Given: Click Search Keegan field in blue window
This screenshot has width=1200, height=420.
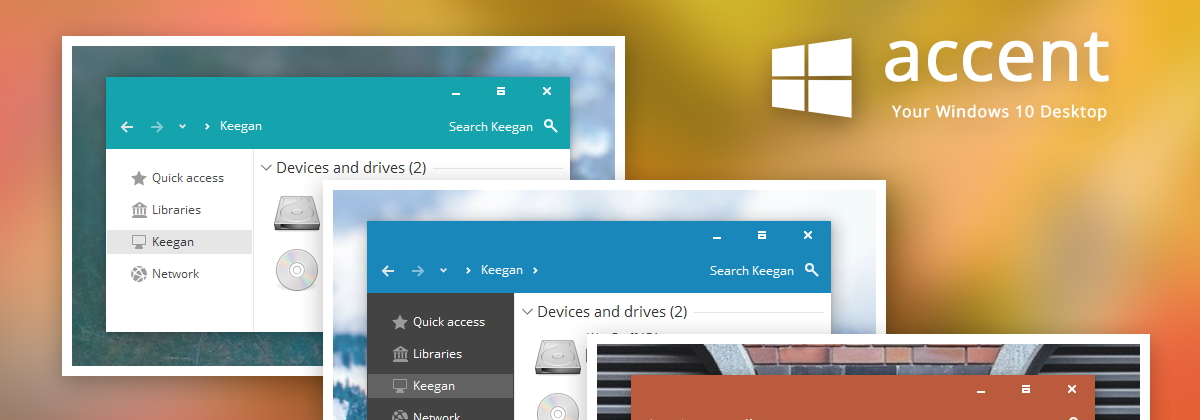Looking at the screenshot, I should 752,270.
